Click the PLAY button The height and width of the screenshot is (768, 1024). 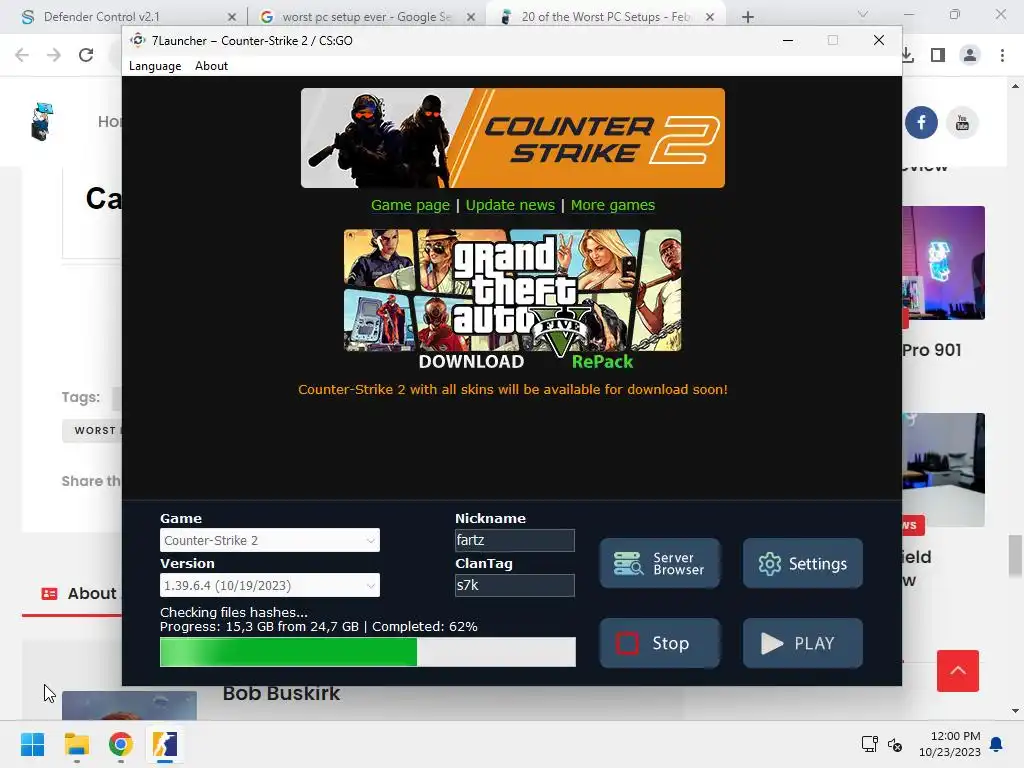click(x=803, y=643)
